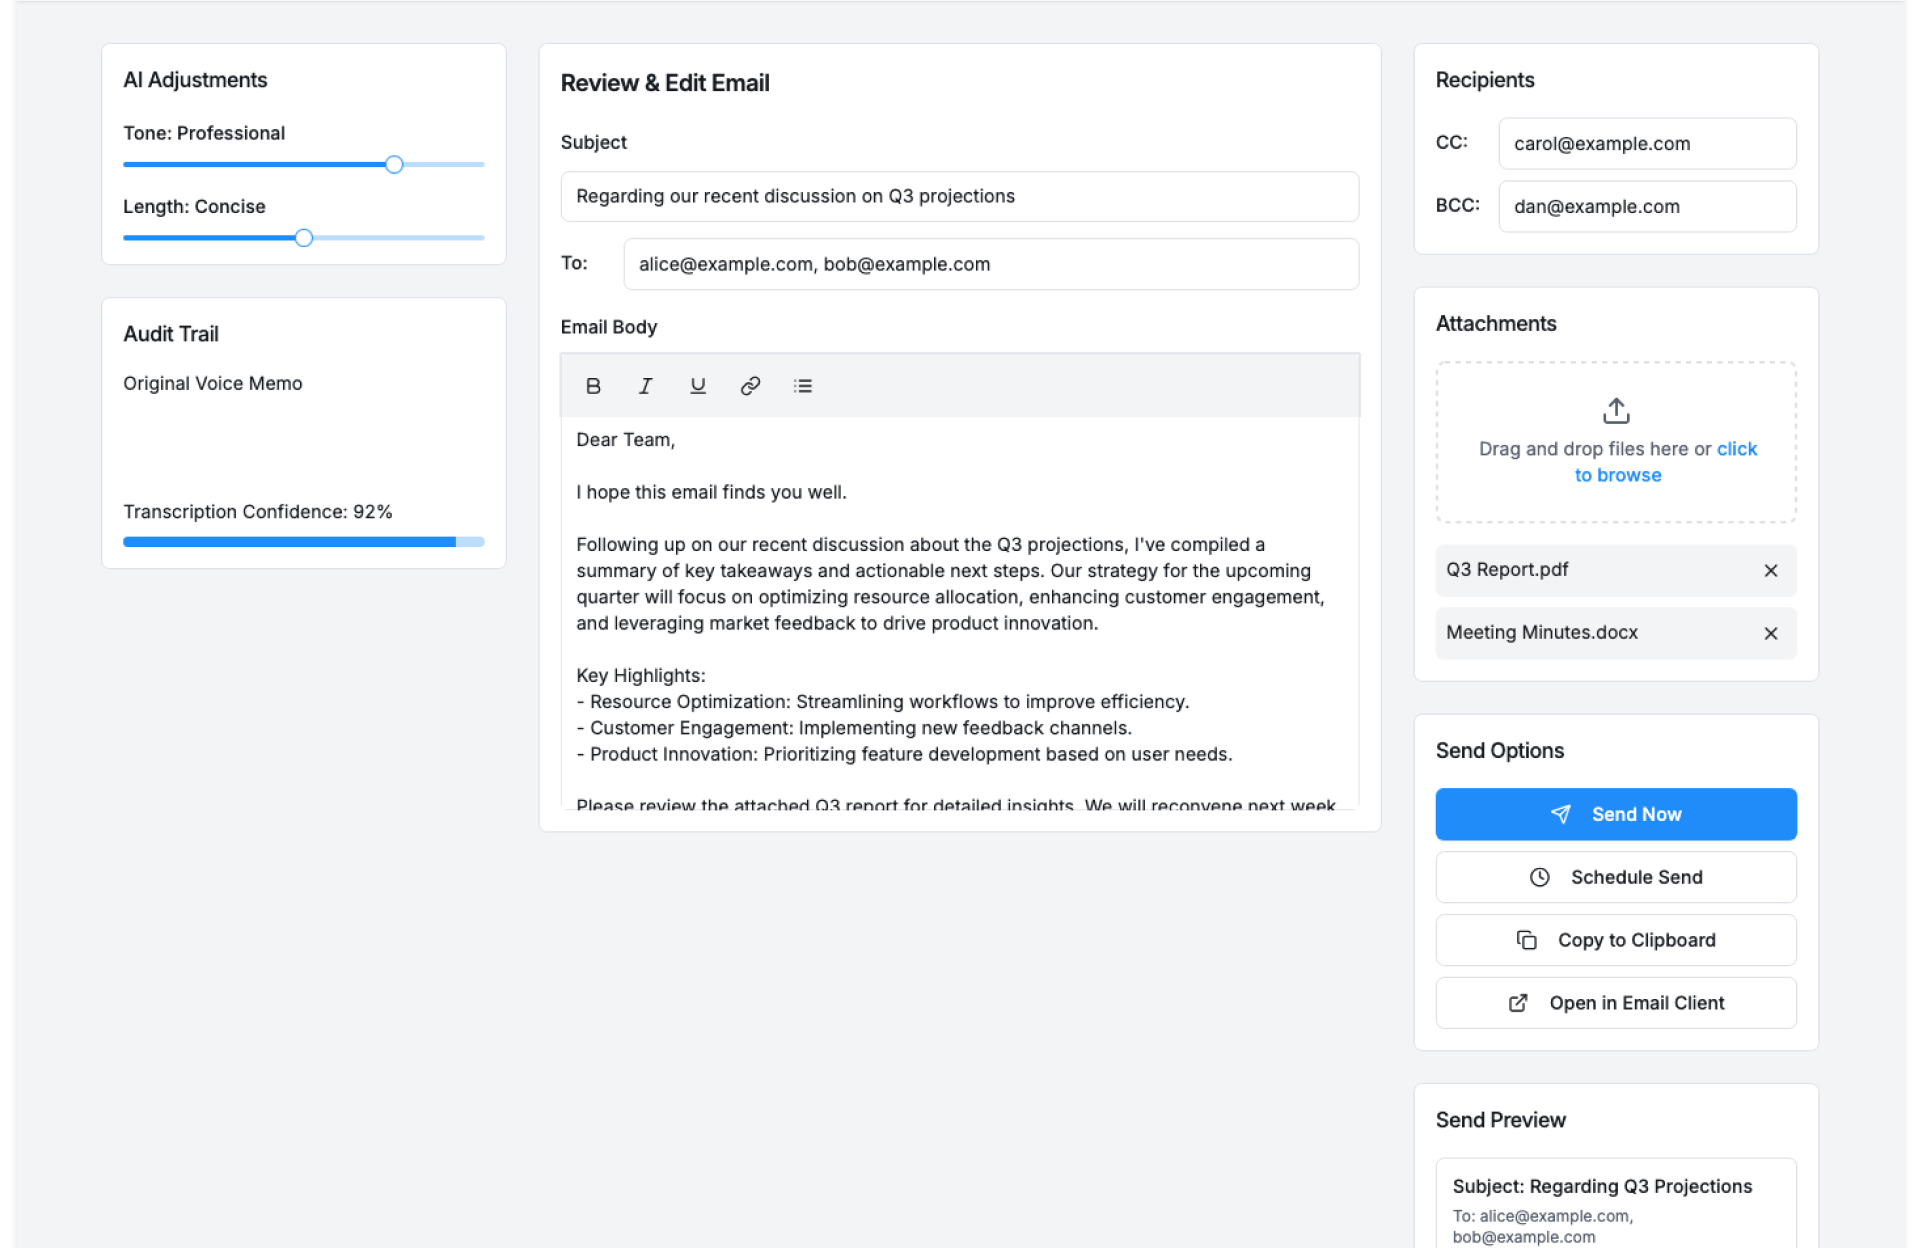Image resolution: width=1920 pixels, height=1248 pixels.
Task: Click the underline formatting icon
Action: (698, 386)
